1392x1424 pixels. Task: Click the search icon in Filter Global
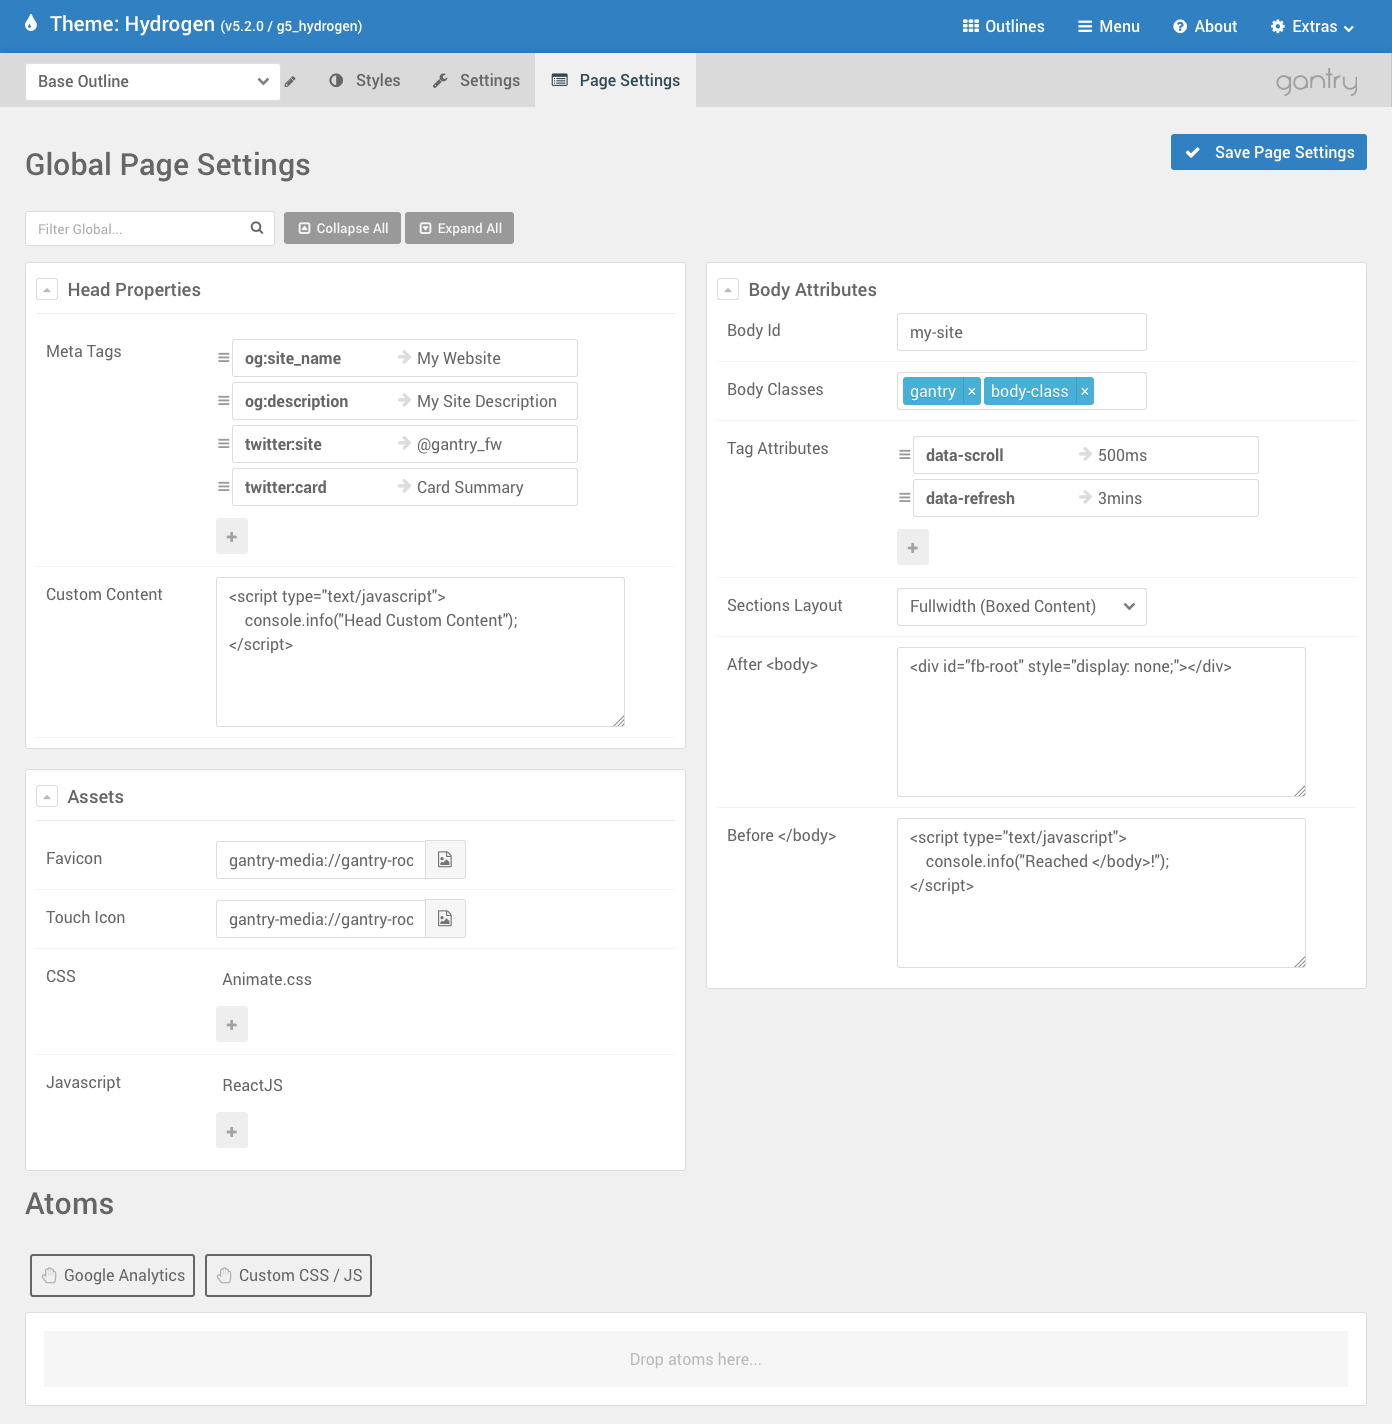click(x=257, y=228)
